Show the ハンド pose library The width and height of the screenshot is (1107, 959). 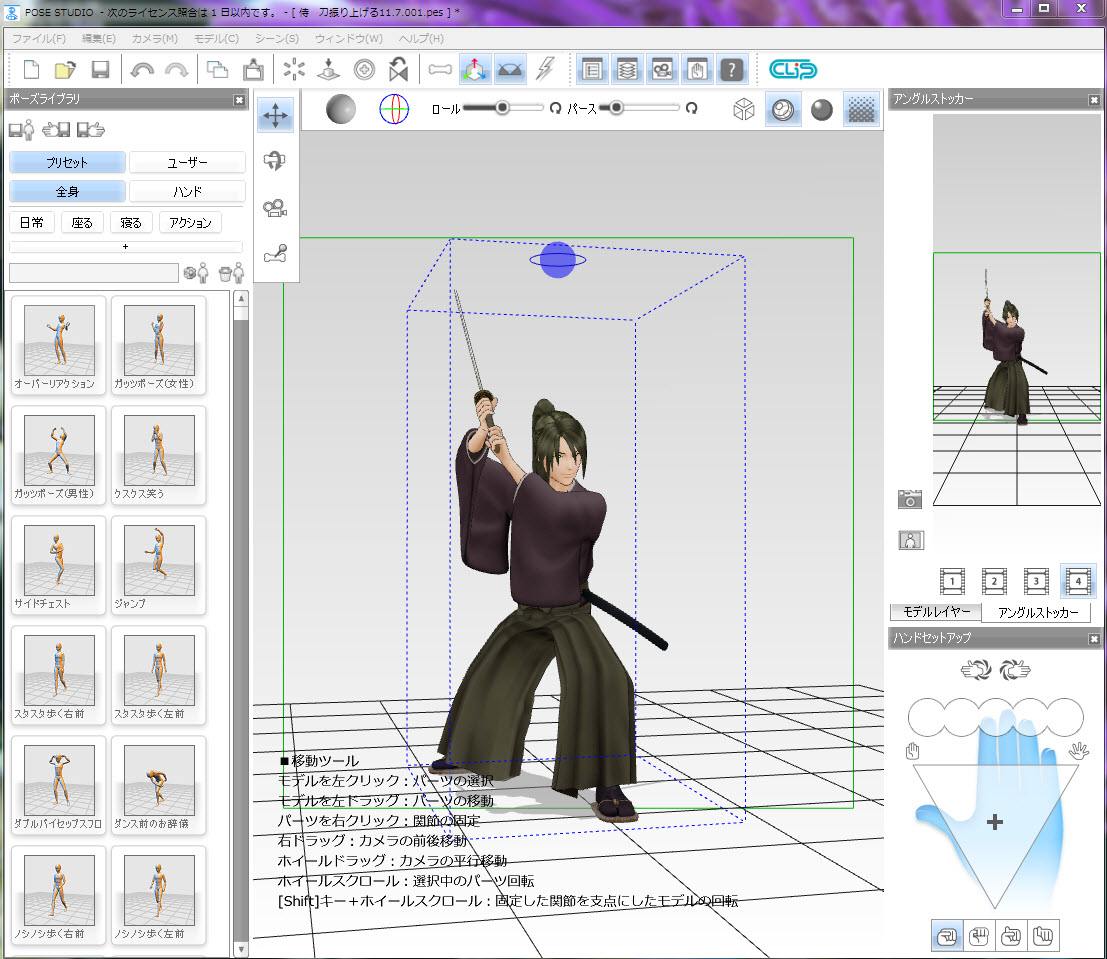[188, 191]
